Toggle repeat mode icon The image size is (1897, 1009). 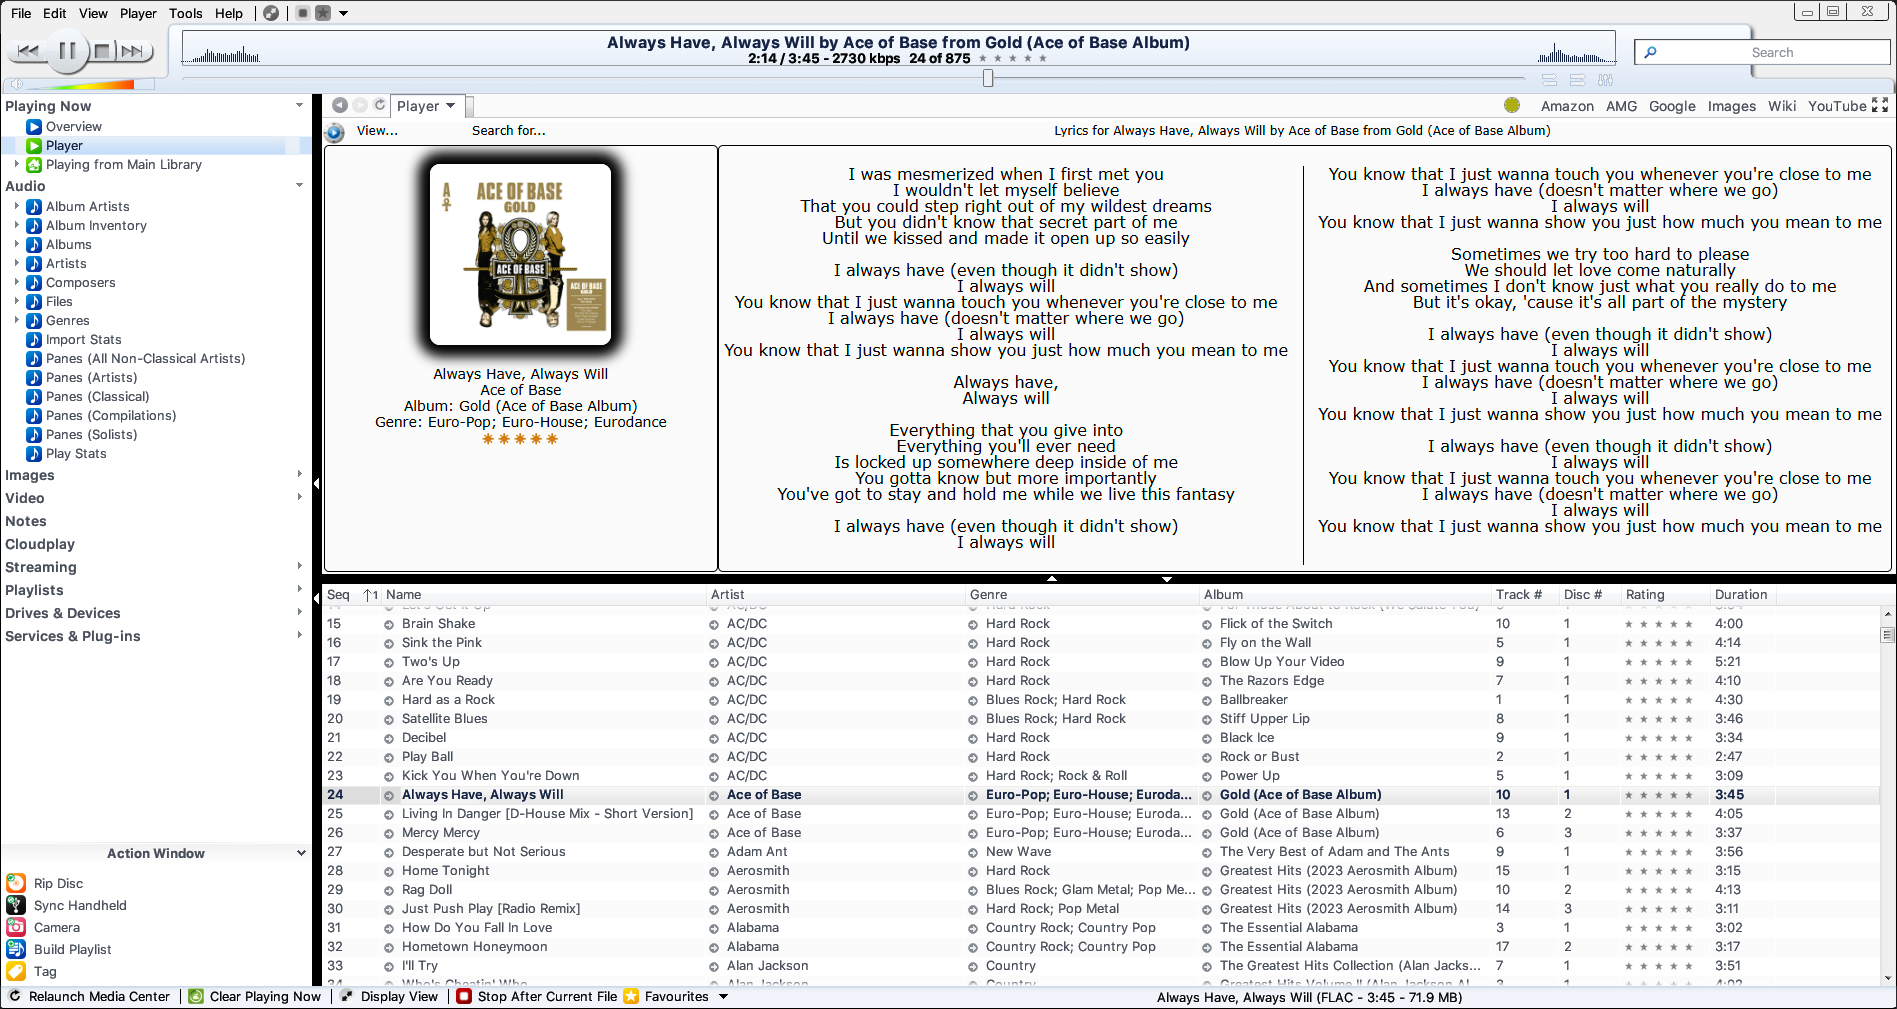click(x=1549, y=80)
